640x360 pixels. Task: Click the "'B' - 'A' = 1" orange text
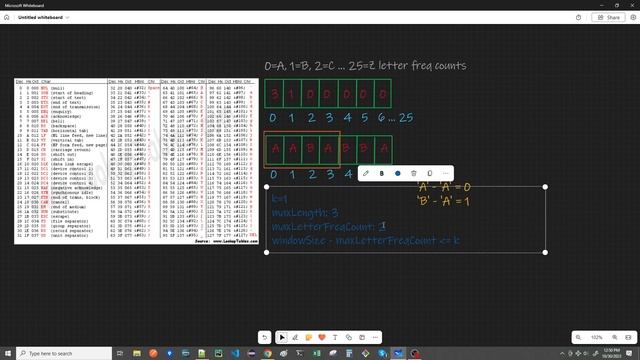point(444,201)
